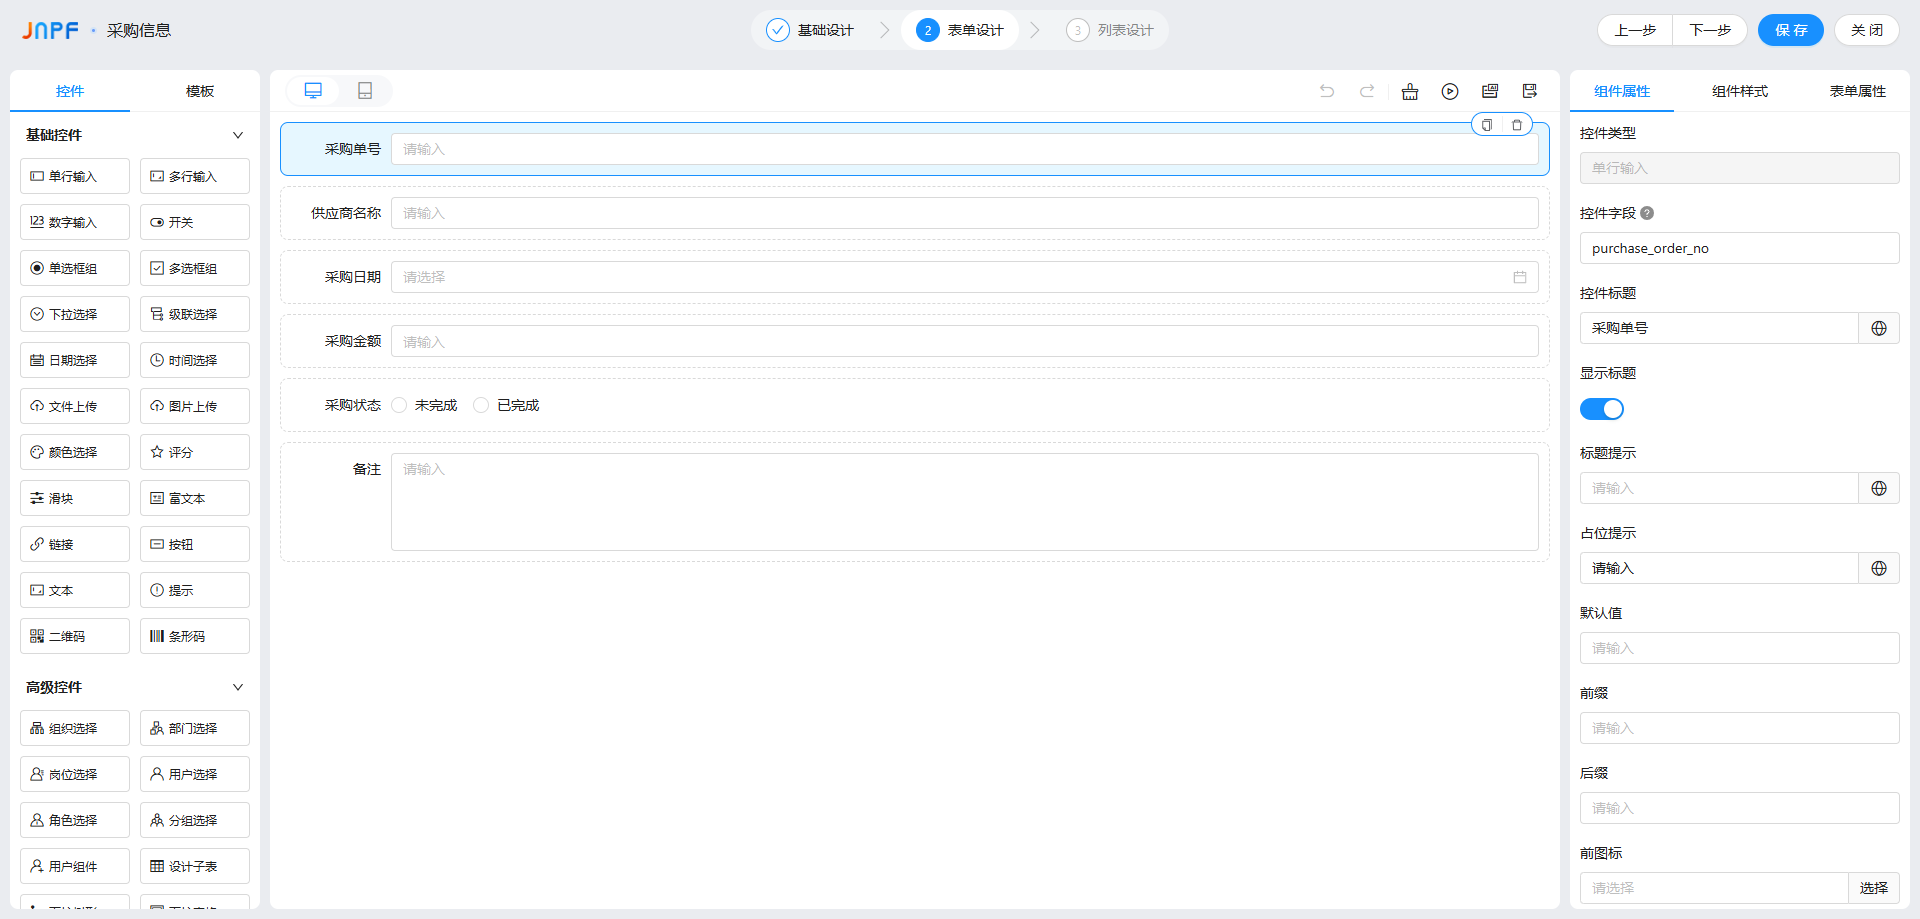Pick the 用户选择 control
Viewport: 1920px width, 919px height.
pos(195,774)
